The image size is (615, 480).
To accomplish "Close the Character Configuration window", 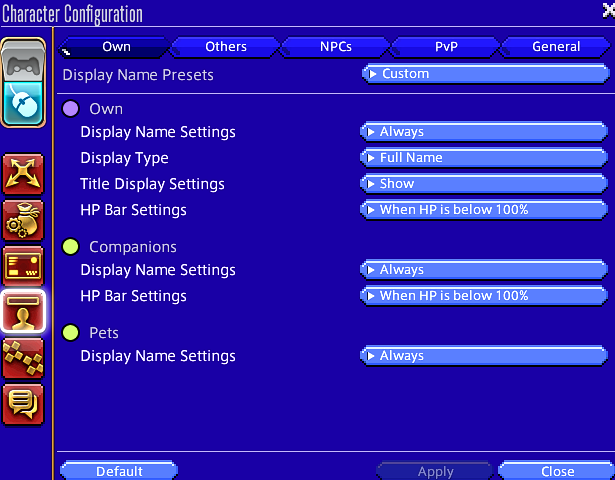I will tap(609, 10).
